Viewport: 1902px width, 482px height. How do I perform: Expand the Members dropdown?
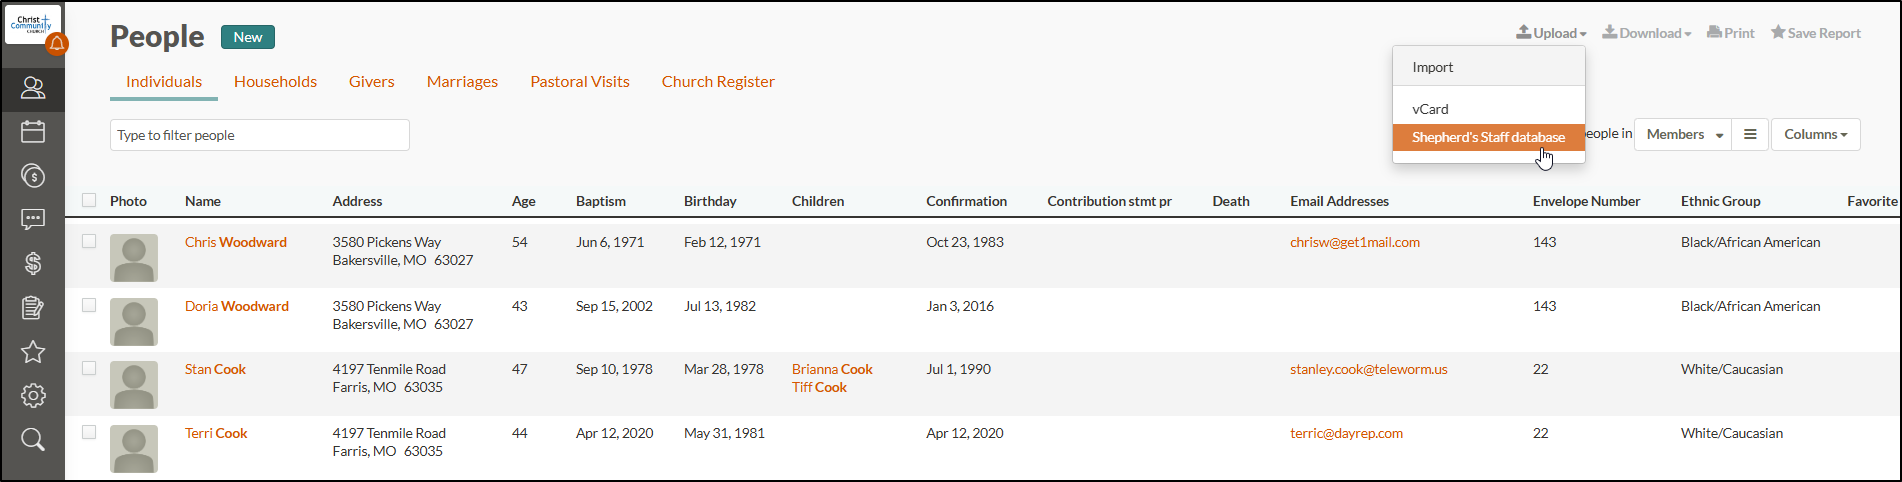tap(1684, 134)
